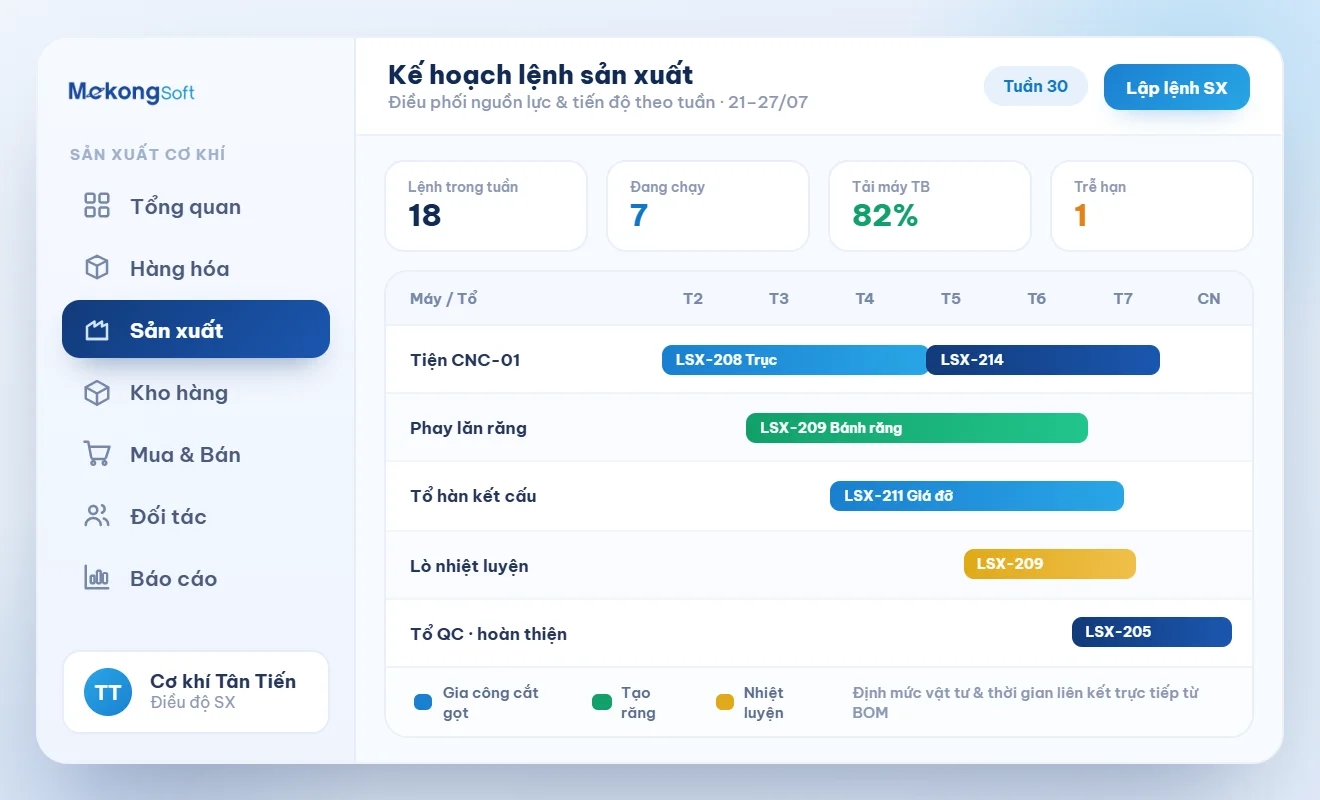Click the Phay lăn răng row label
The width and height of the screenshot is (1320, 800).
coord(468,428)
